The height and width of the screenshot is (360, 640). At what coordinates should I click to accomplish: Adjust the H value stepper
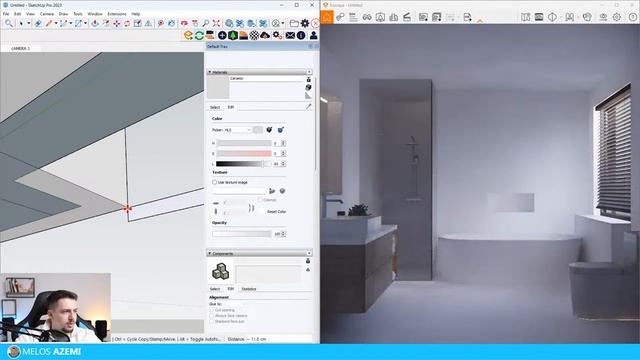tap(283, 143)
